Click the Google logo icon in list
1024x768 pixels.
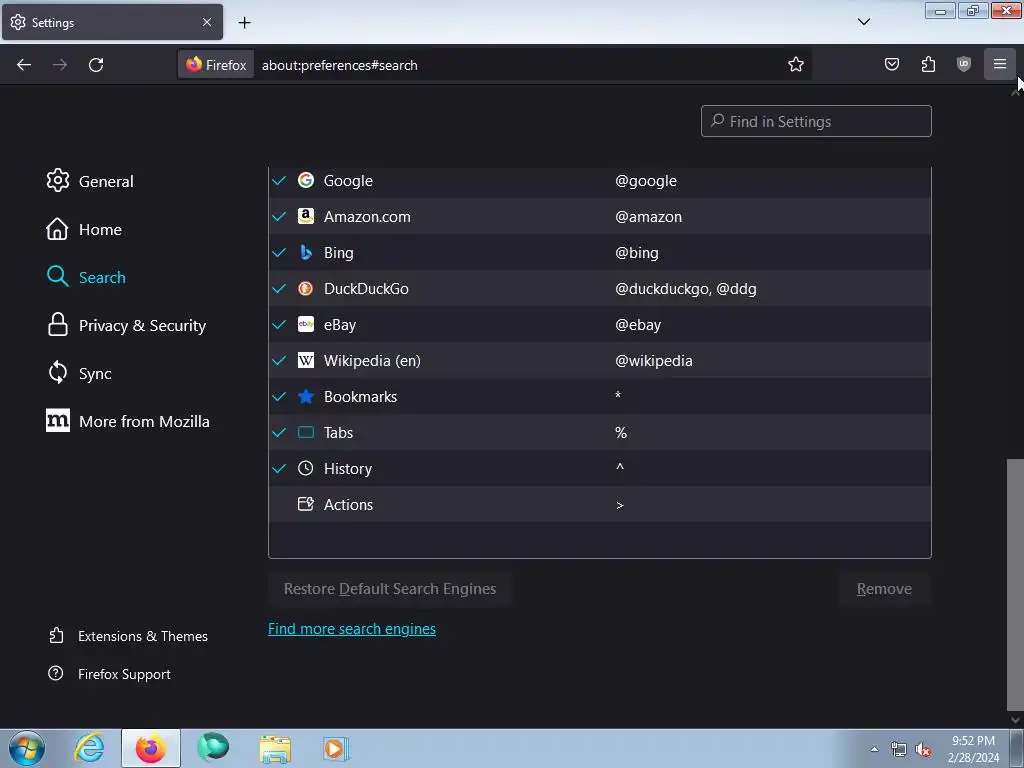306,180
